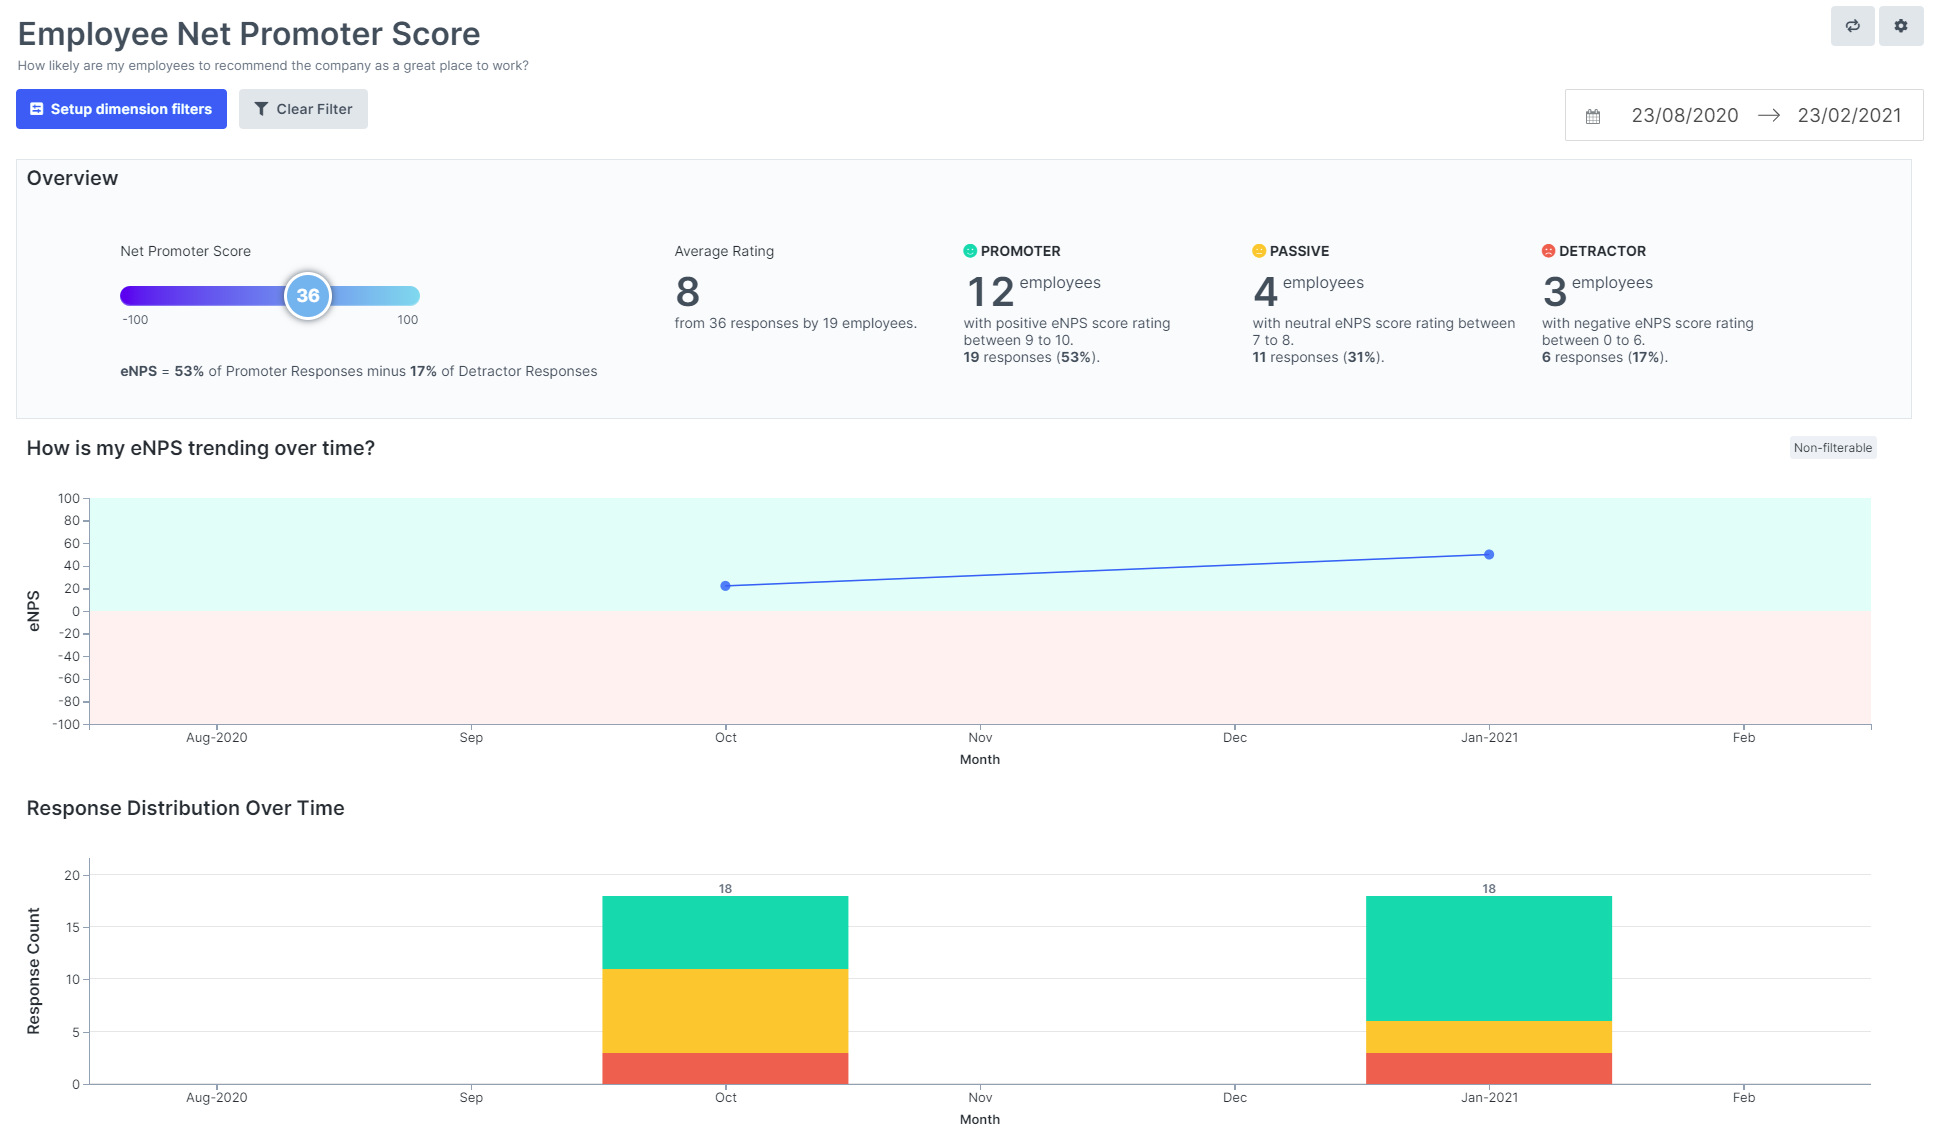Screen dimensions: 1934x1134
Task: Click the Net Promoter Score slider handle showing 36
Action: (x=308, y=296)
